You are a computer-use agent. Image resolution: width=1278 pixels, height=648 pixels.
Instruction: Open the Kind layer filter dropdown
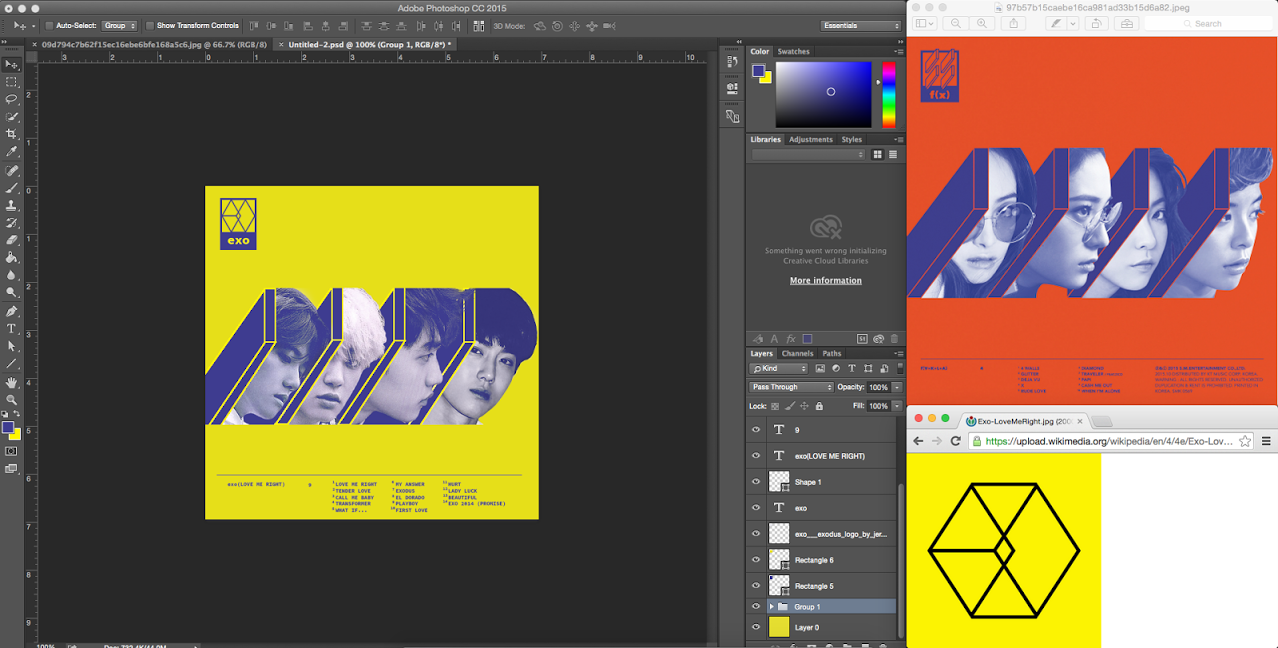point(780,369)
